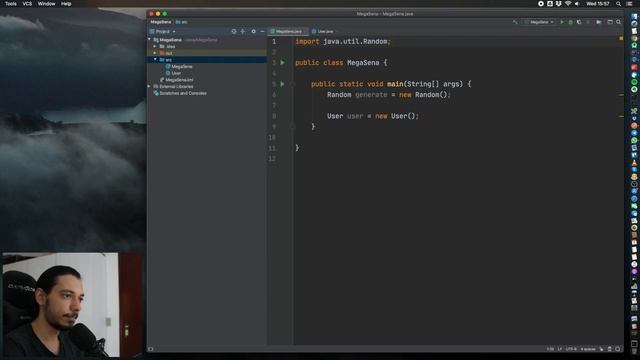Open the MegaSena run configuration dropdown
This screenshot has height=360, width=640.
click(540, 22)
